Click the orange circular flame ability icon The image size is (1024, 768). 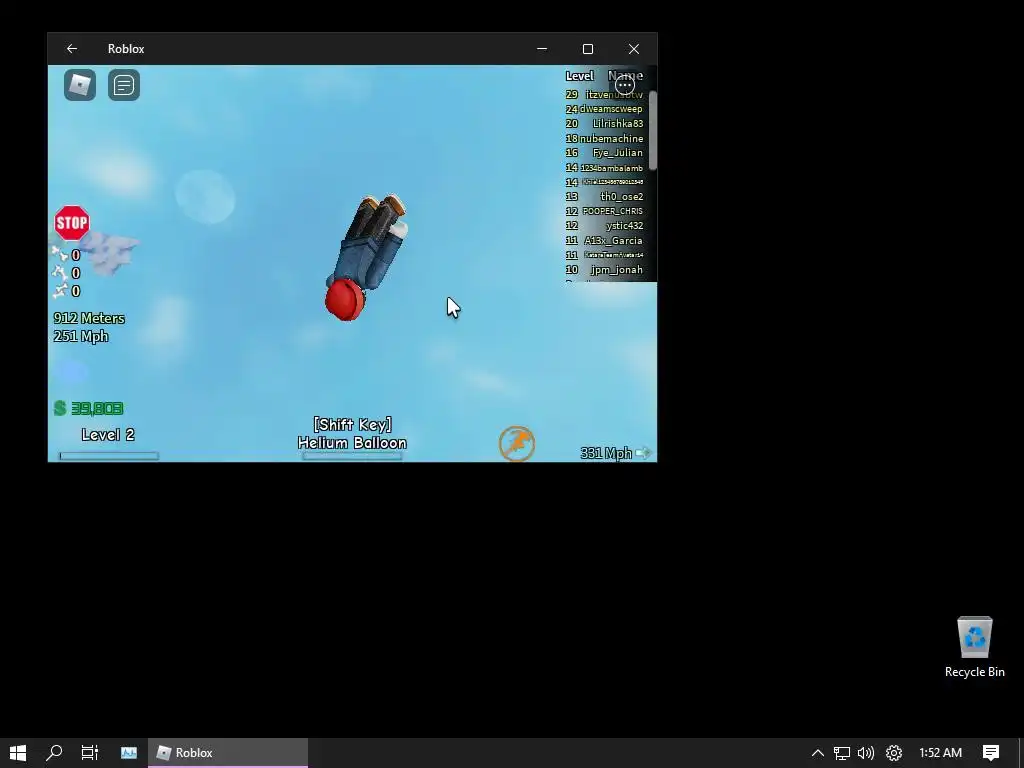[x=517, y=444]
